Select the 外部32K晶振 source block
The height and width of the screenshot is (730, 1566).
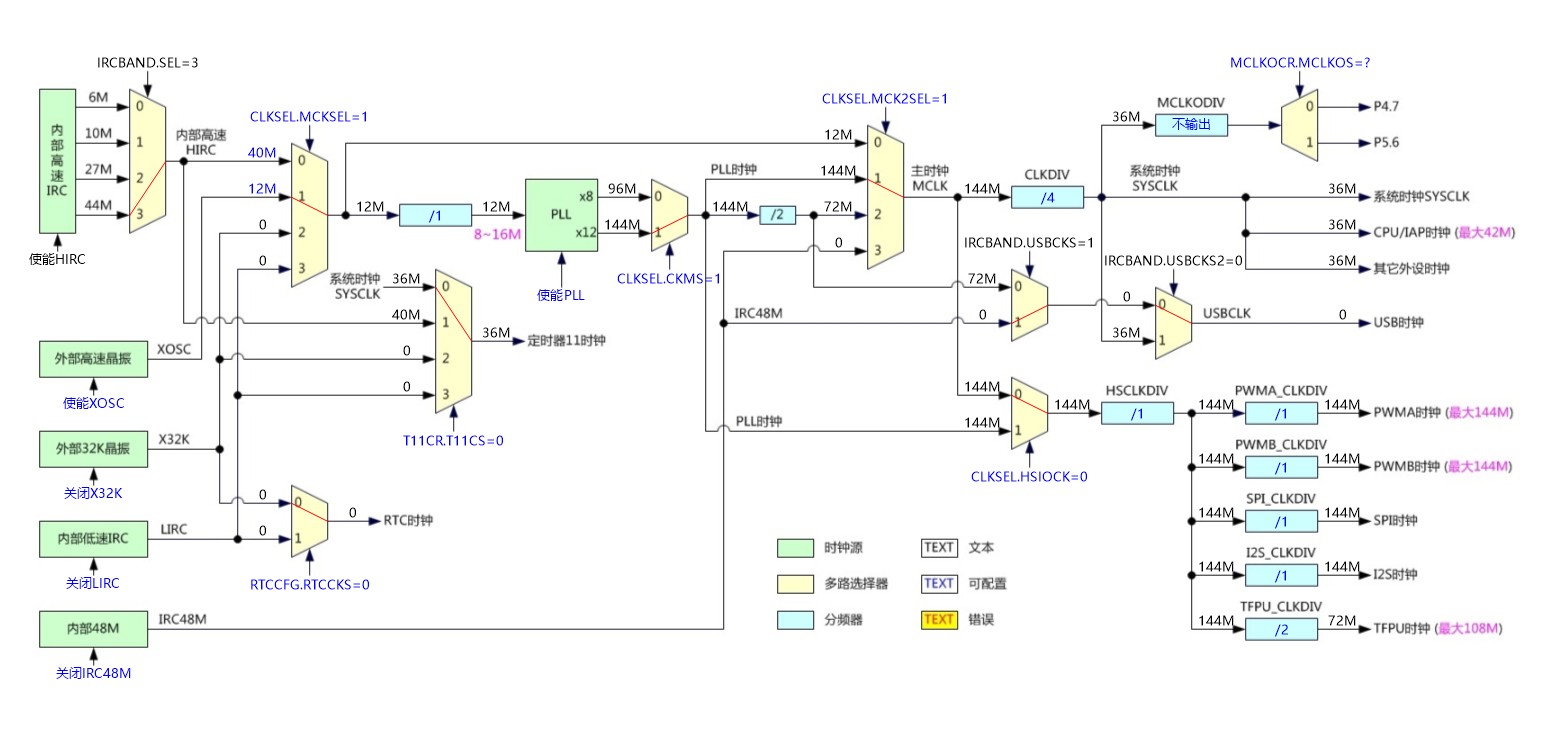92,450
